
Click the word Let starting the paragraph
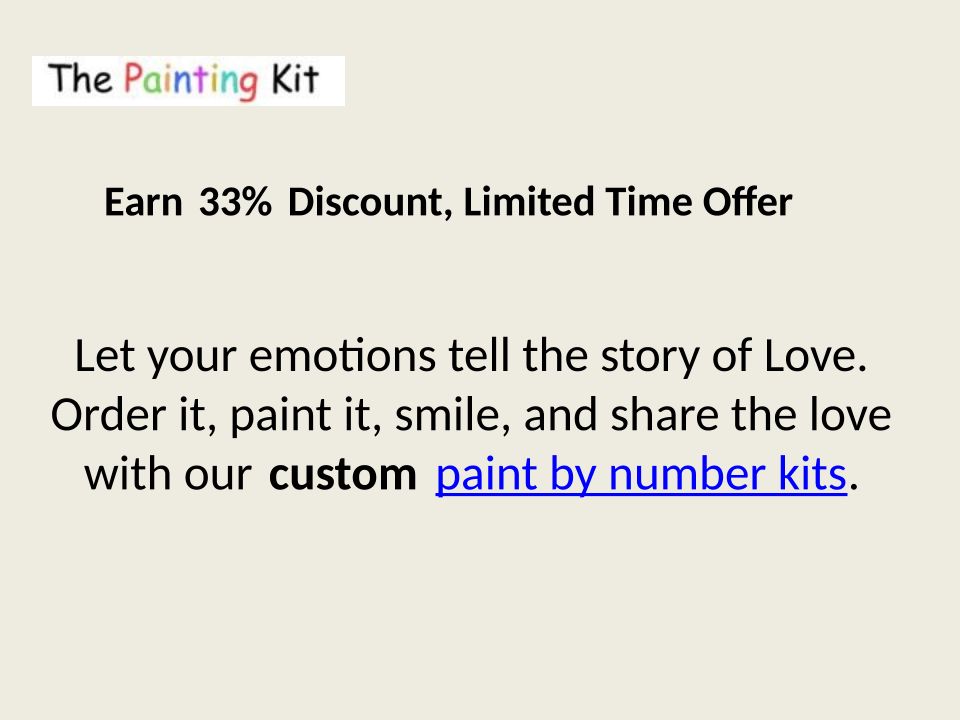tap(104, 356)
